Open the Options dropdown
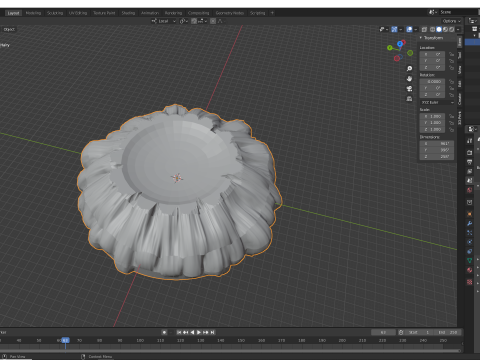This screenshot has width=480, height=360. [x=451, y=21]
